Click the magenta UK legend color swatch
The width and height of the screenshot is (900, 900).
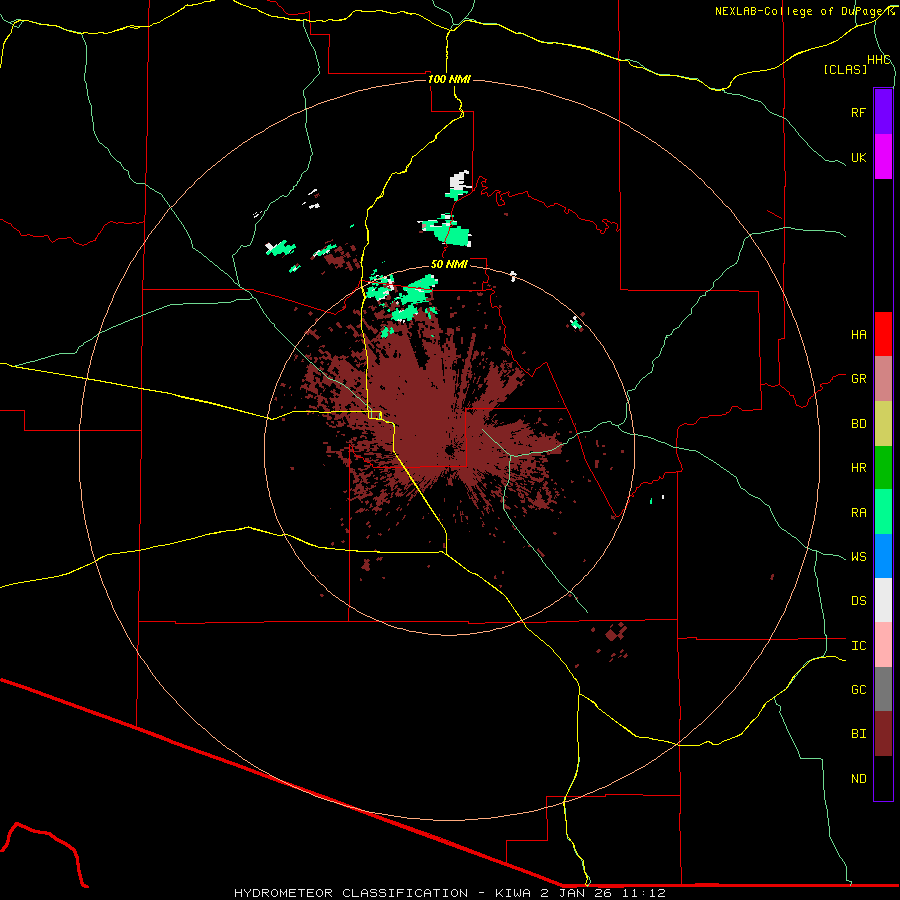(x=883, y=157)
